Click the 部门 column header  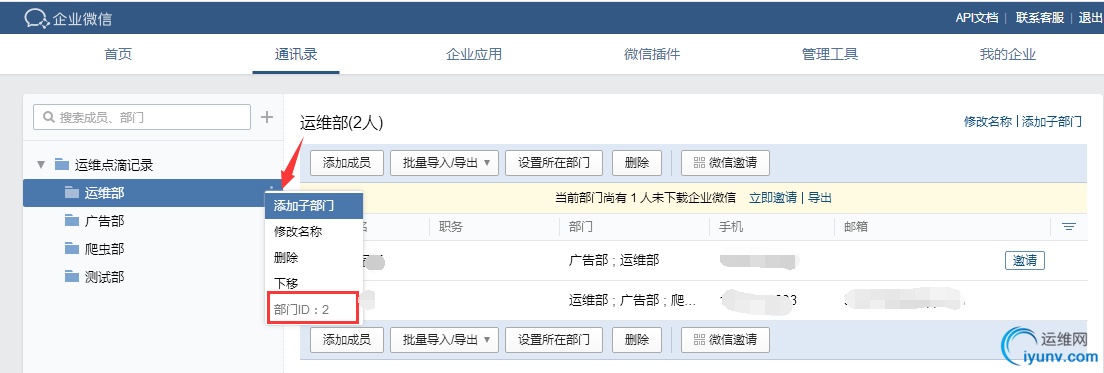(x=580, y=227)
